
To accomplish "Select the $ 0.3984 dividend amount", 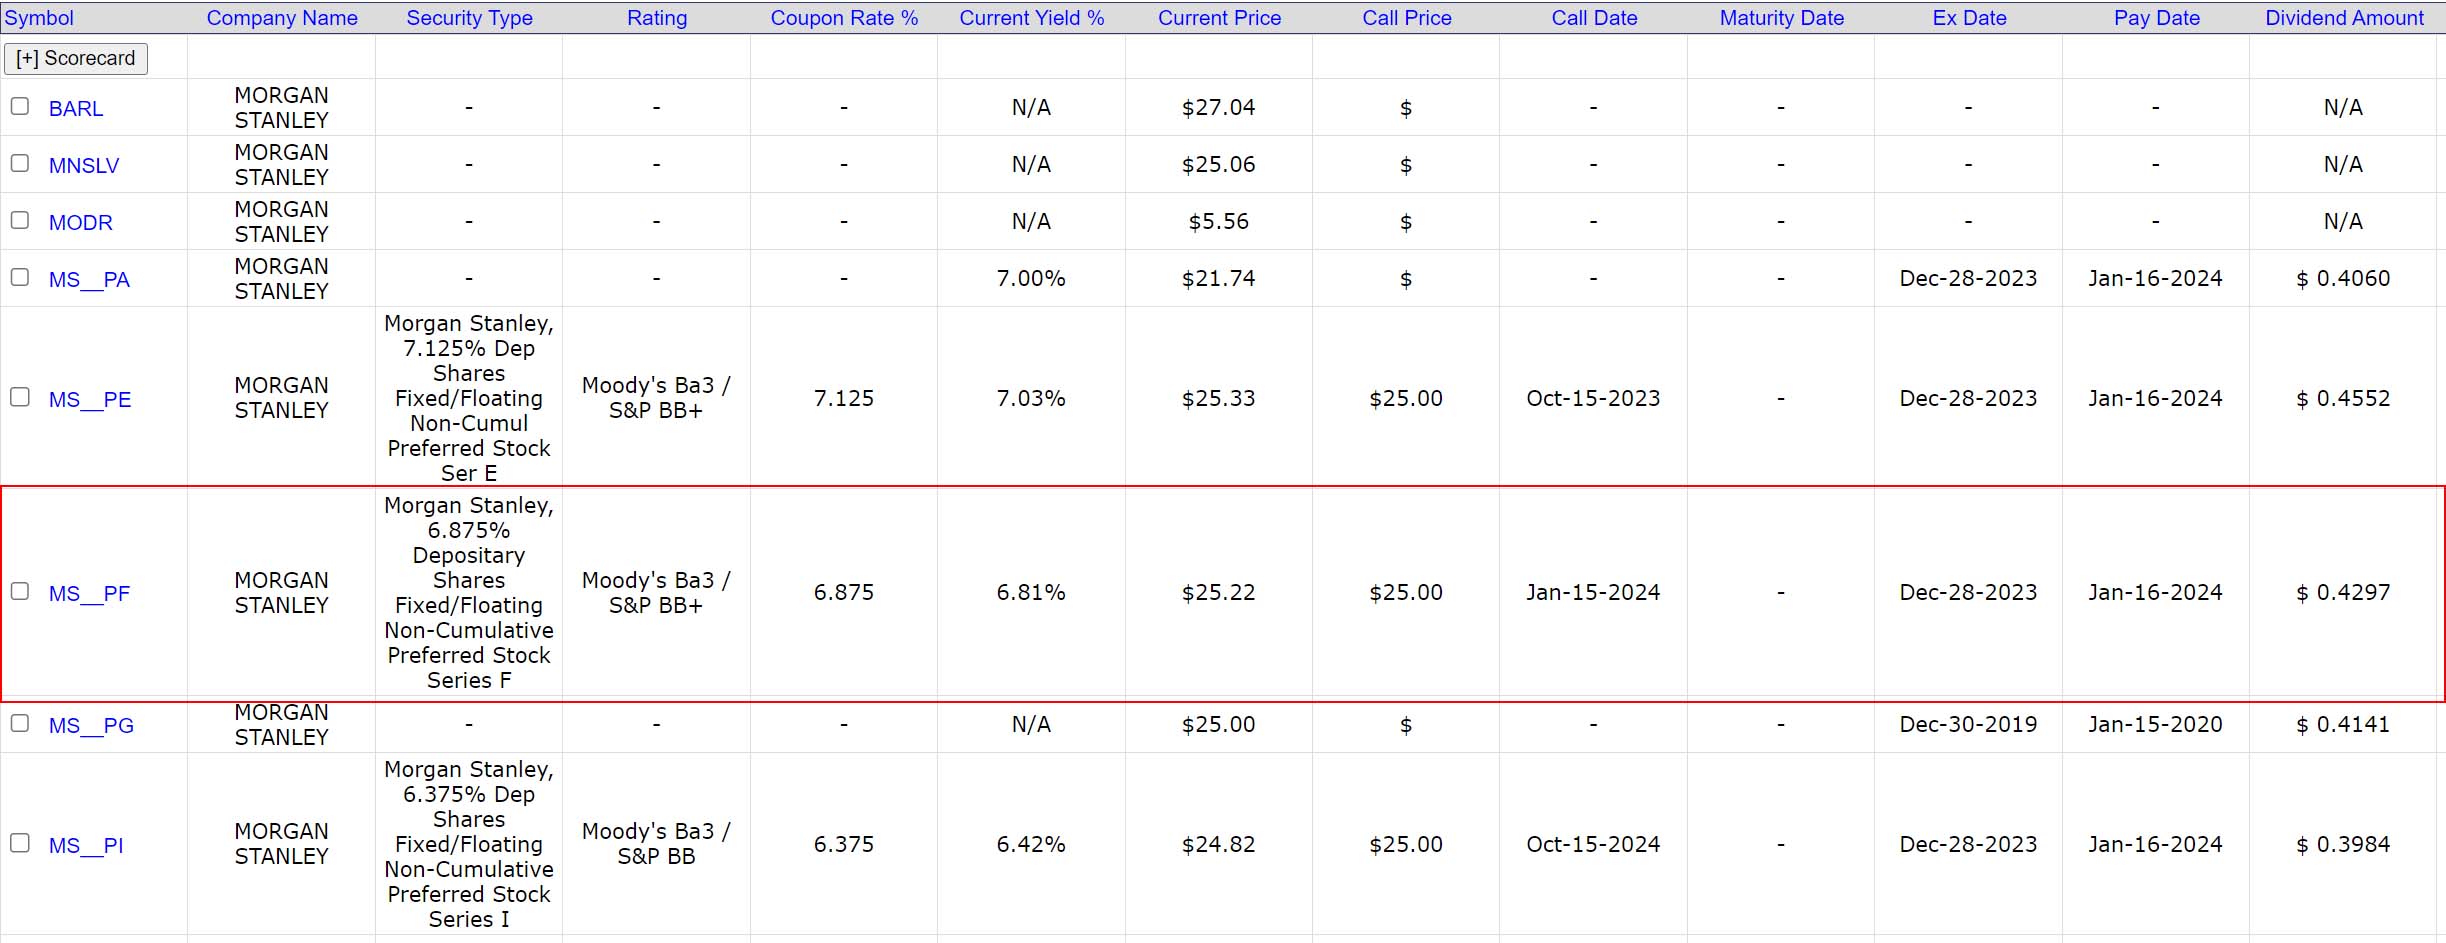I will click(x=2343, y=844).
